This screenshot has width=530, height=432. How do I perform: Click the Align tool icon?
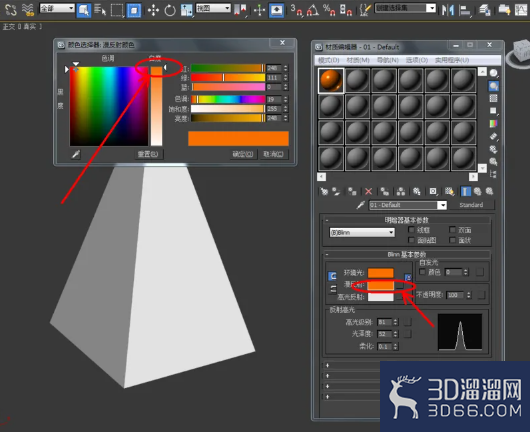click(465, 10)
